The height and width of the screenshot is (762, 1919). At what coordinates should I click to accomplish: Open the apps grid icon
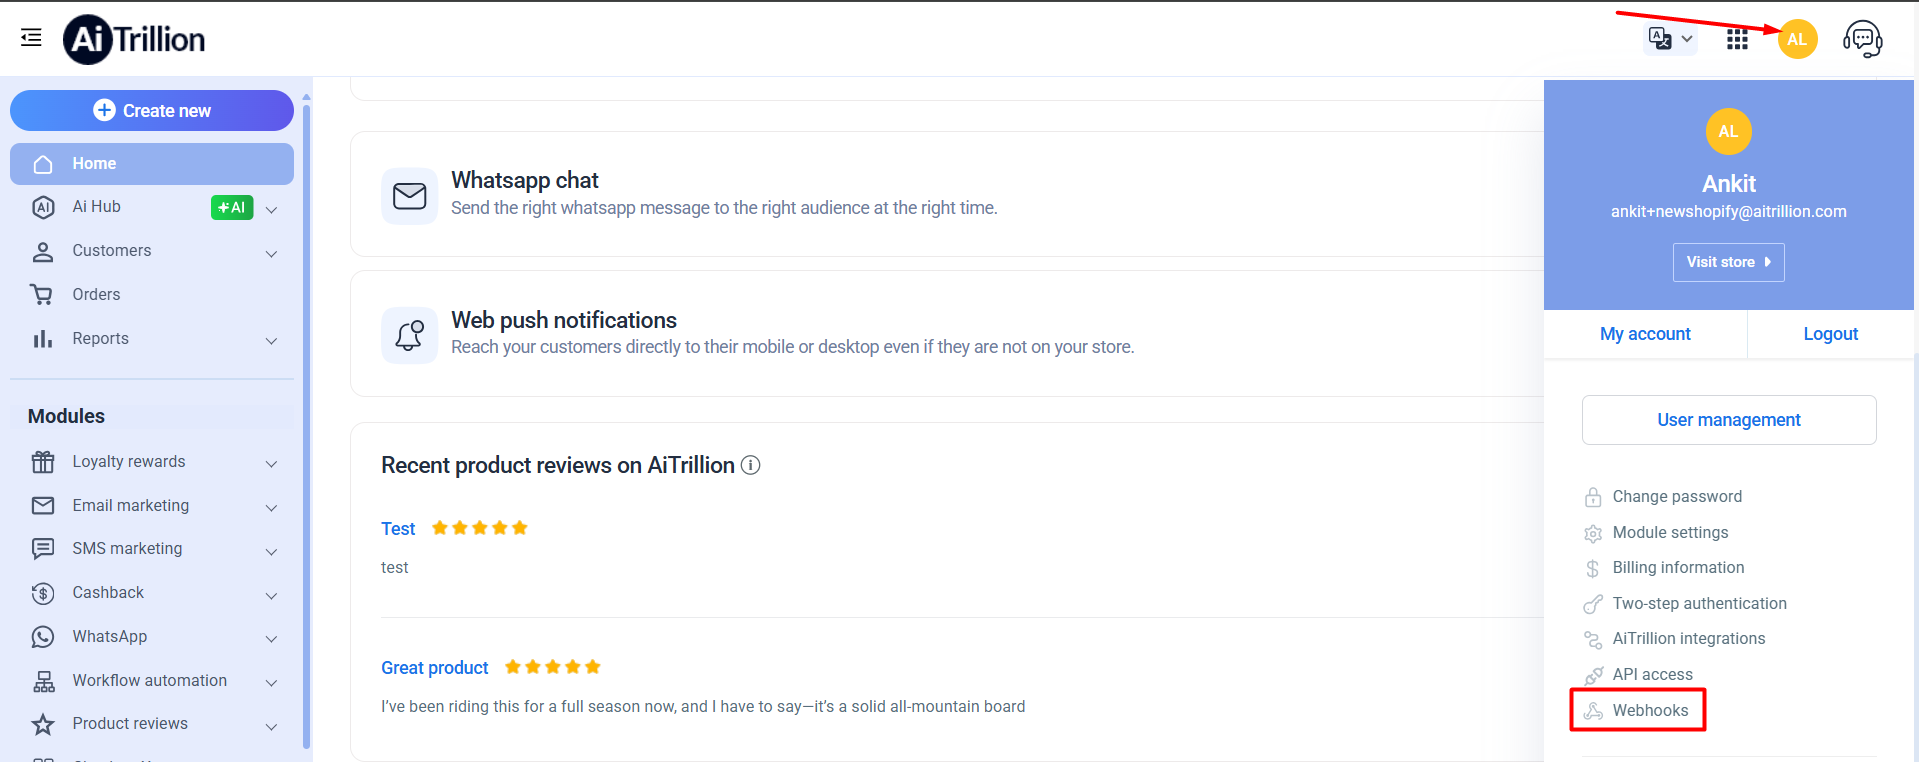click(1737, 39)
